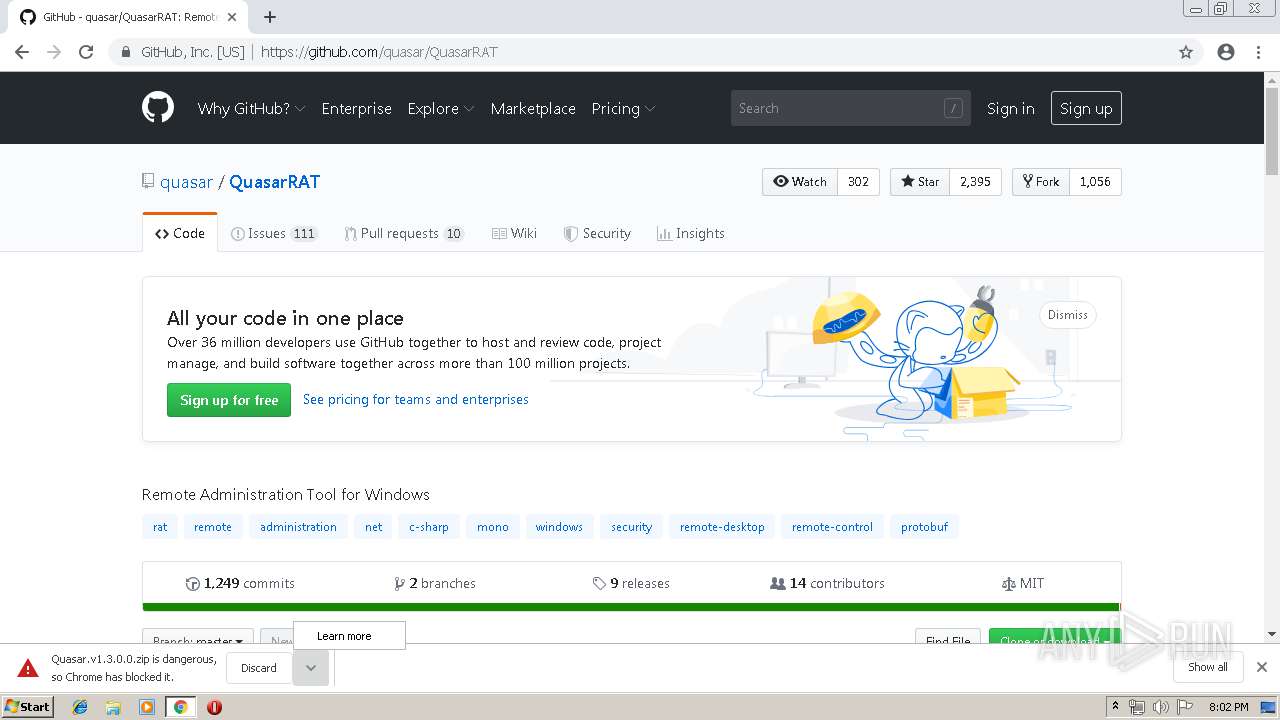Click Sign up for free button
This screenshot has height=720, width=1280.
(x=229, y=400)
